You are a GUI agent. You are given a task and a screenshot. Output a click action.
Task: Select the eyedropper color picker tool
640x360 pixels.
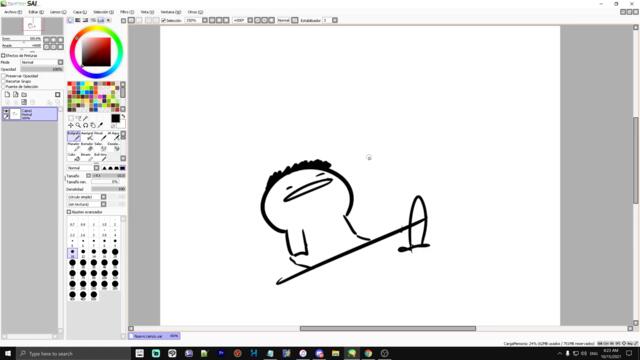click(x=100, y=125)
